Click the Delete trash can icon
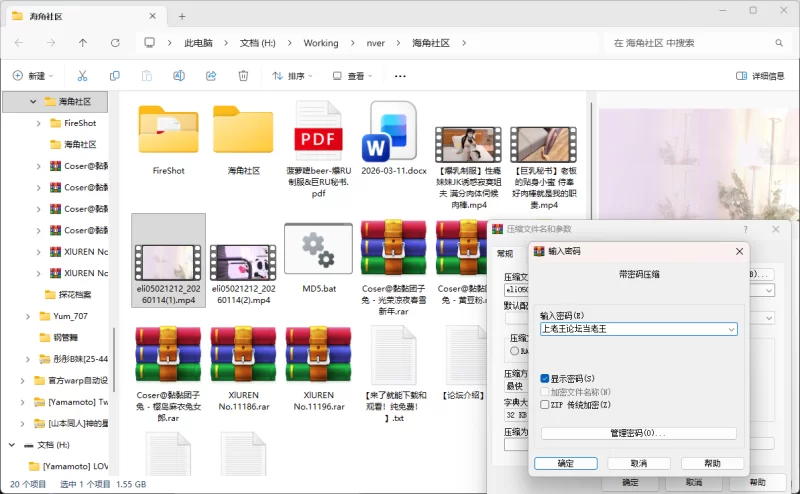 pos(243,76)
